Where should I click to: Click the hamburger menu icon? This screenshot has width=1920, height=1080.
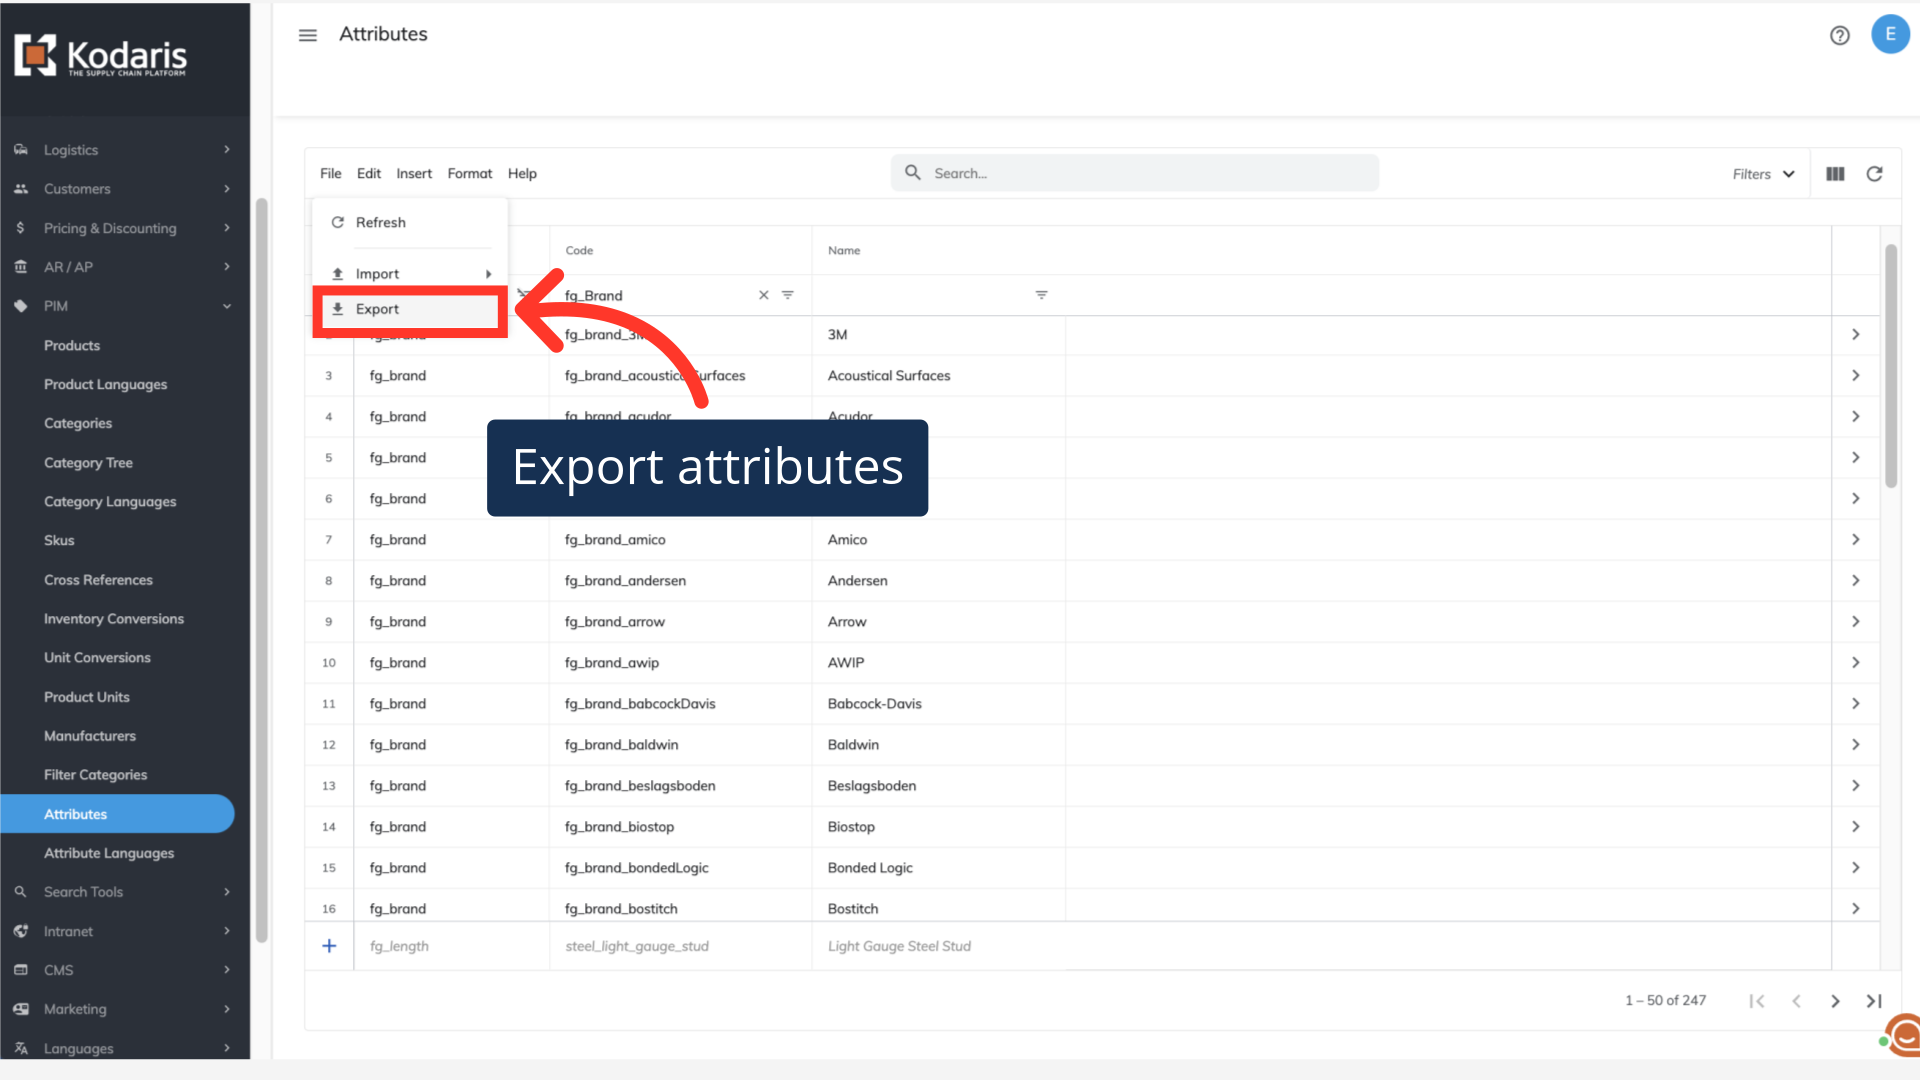307,35
